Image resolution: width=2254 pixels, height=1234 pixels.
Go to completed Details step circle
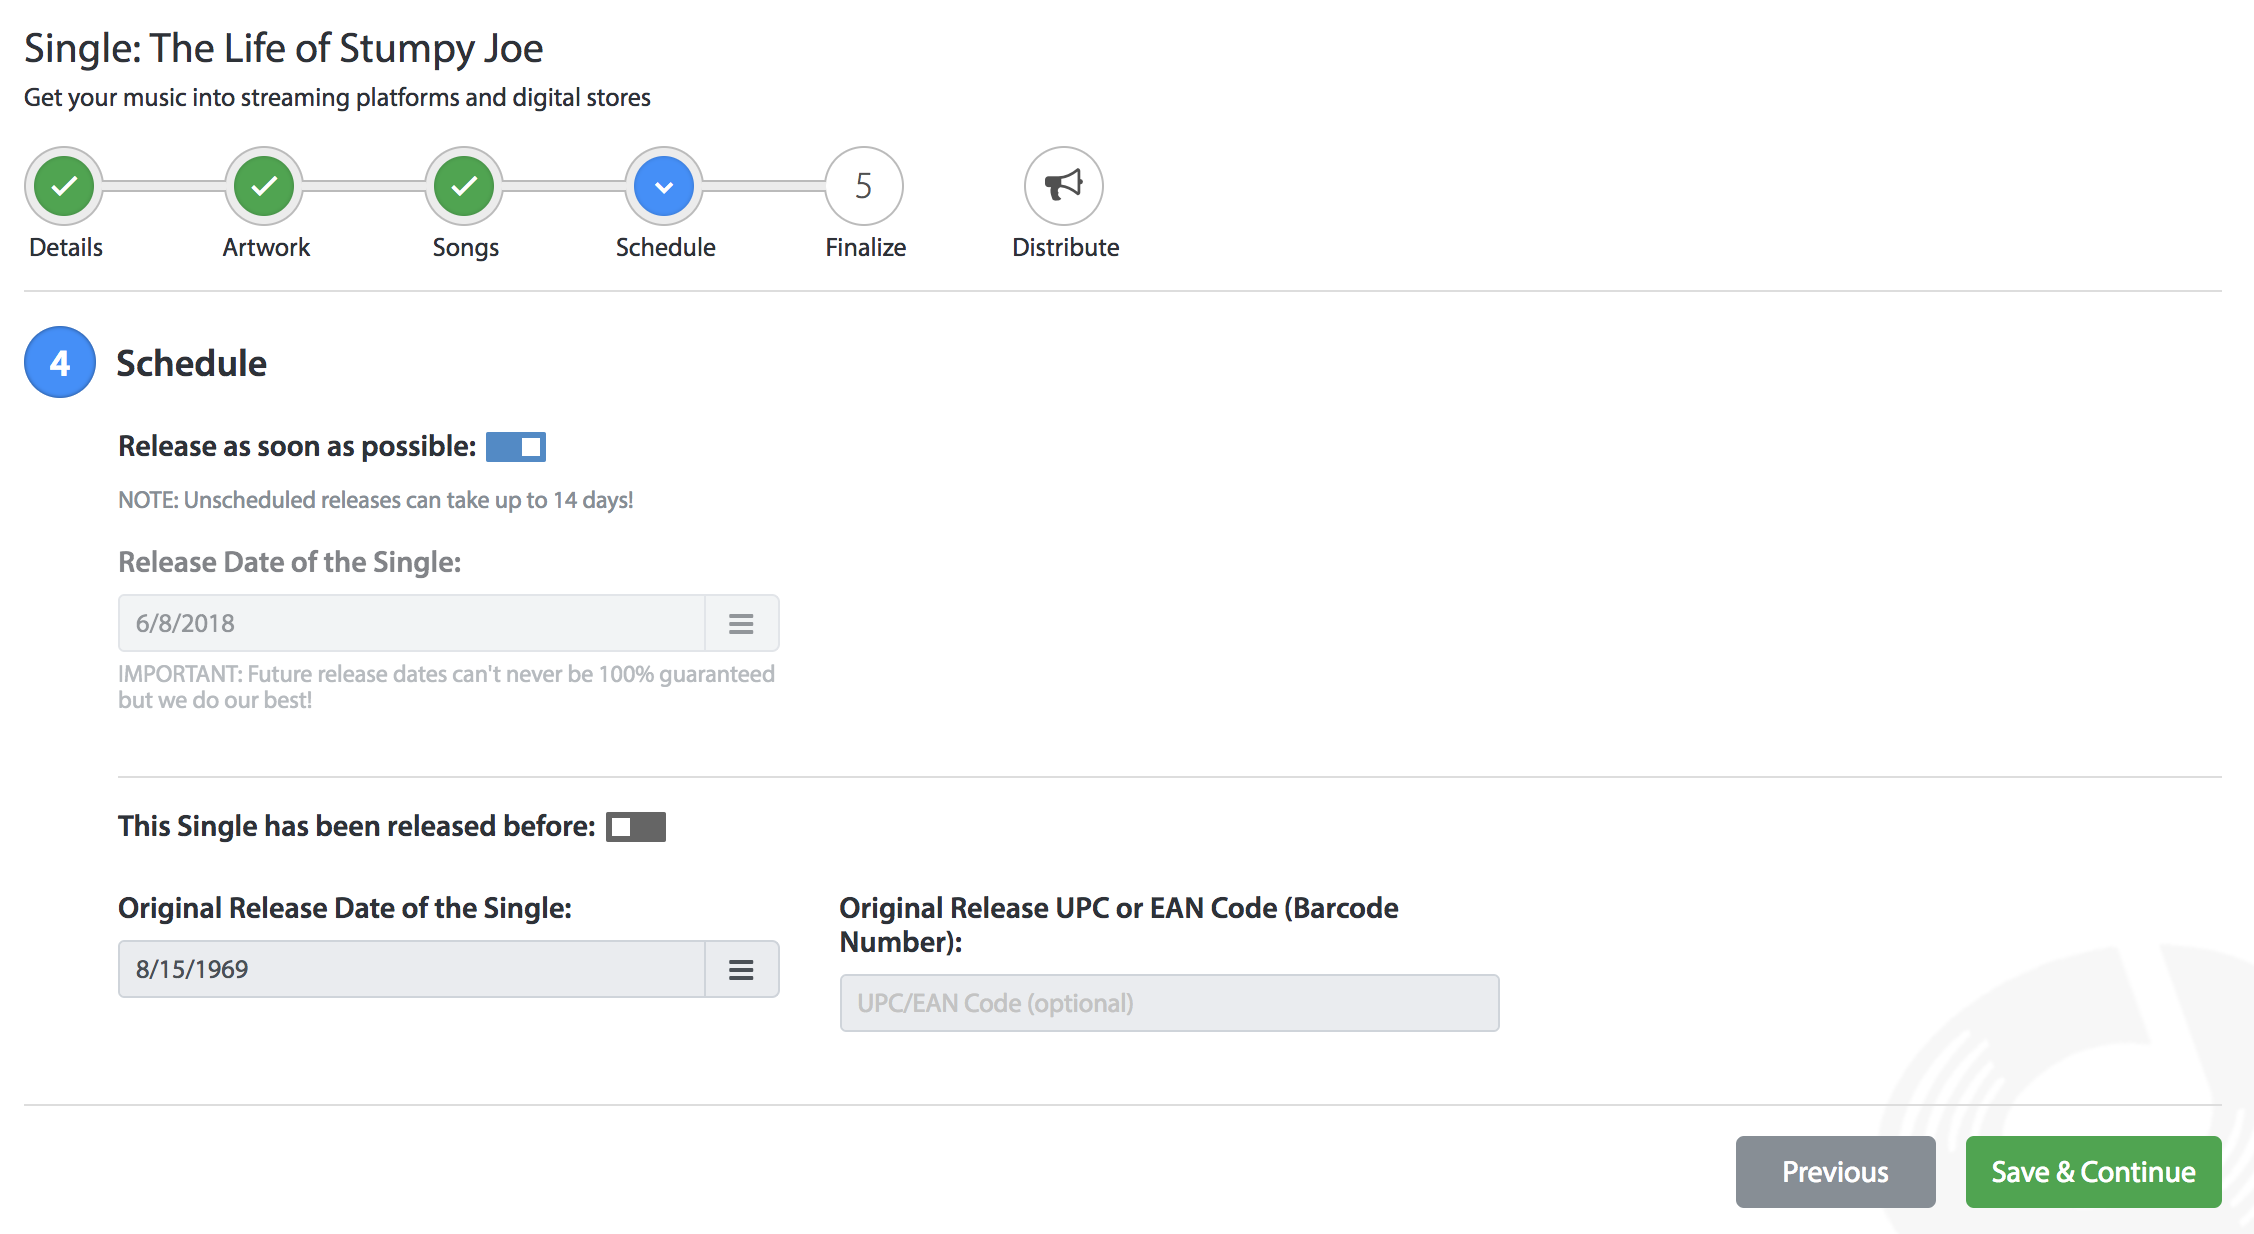tap(64, 186)
